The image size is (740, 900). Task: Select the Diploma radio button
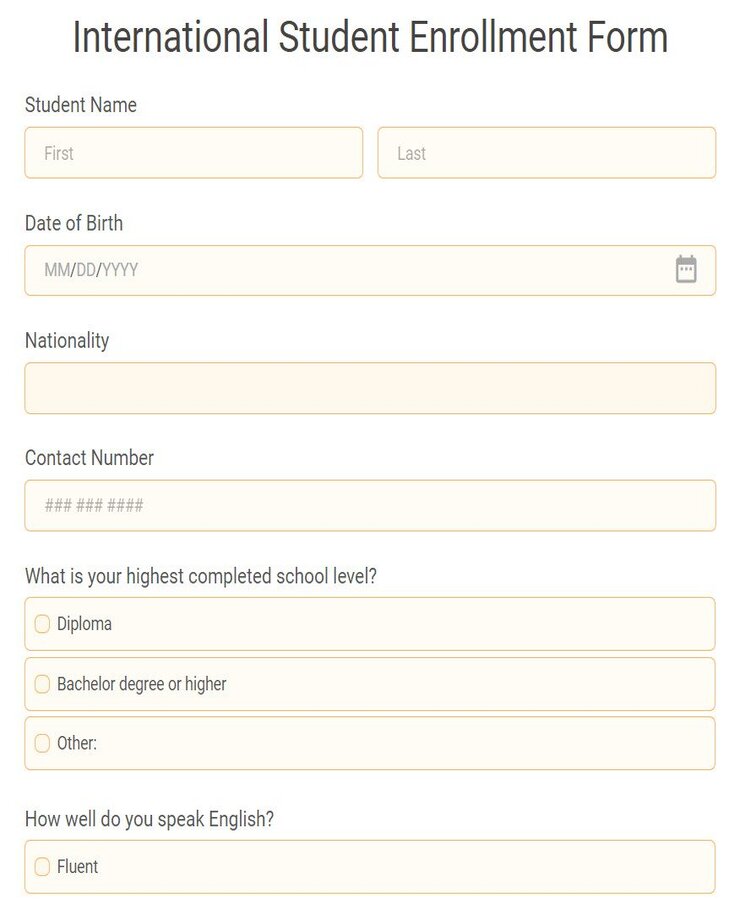[41, 623]
